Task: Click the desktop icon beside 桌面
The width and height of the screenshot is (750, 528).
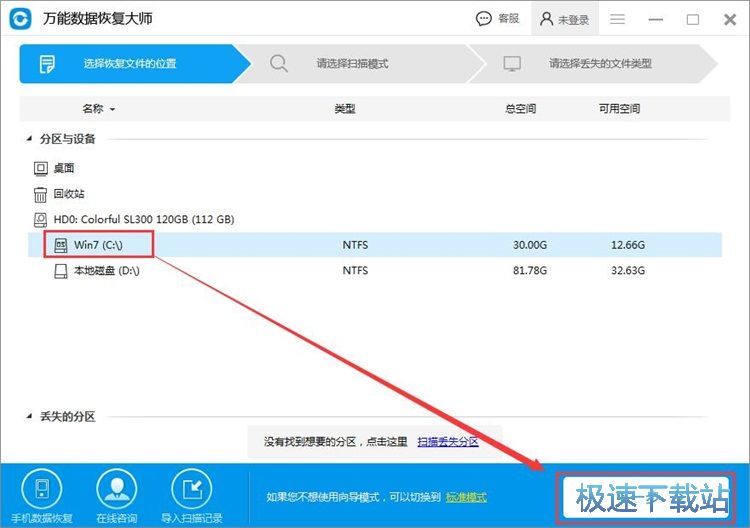Action: point(41,168)
